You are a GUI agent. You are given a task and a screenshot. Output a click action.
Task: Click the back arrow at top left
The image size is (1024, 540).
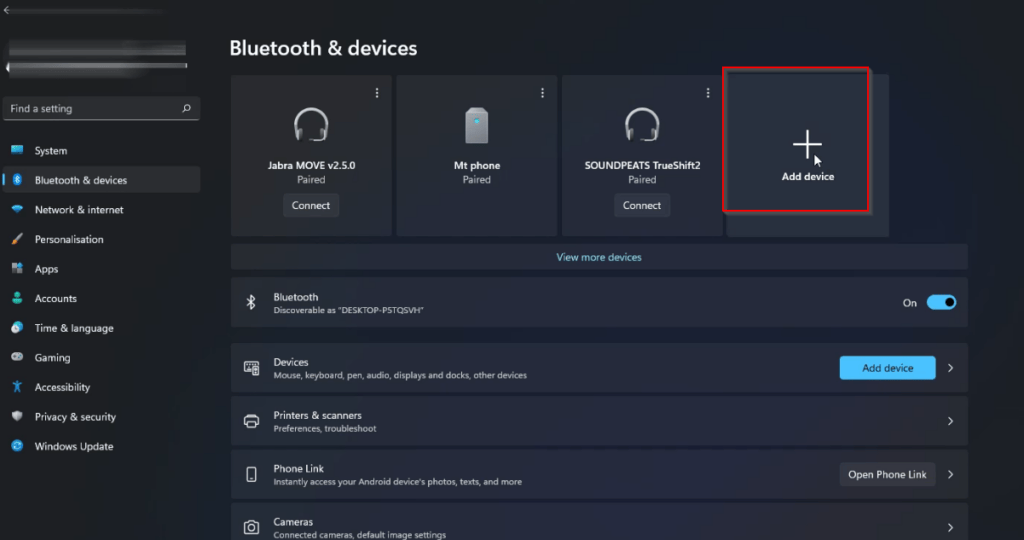pos(7,10)
